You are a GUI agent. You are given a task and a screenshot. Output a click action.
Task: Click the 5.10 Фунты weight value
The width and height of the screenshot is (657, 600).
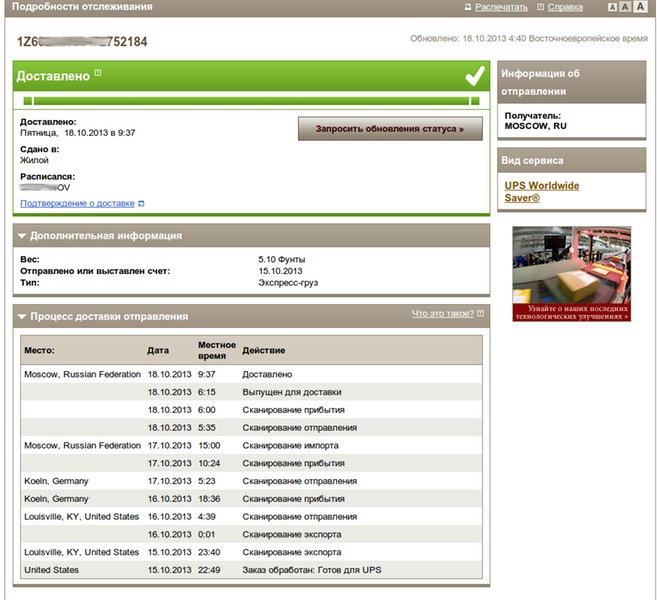[x=282, y=259]
